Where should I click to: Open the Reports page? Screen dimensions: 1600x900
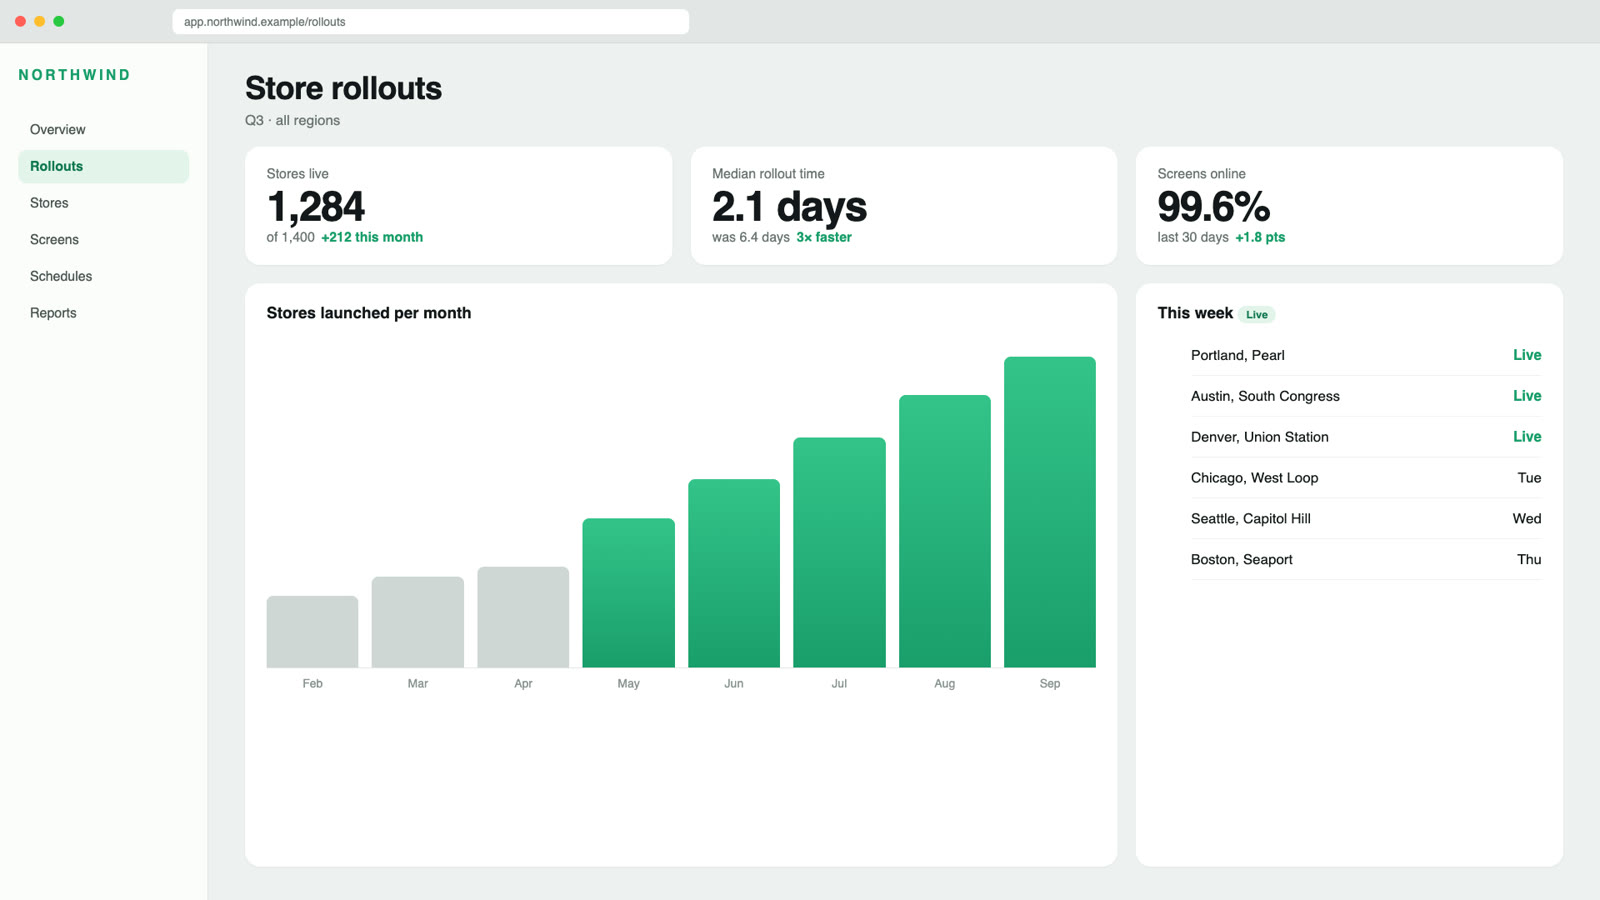tap(103, 313)
